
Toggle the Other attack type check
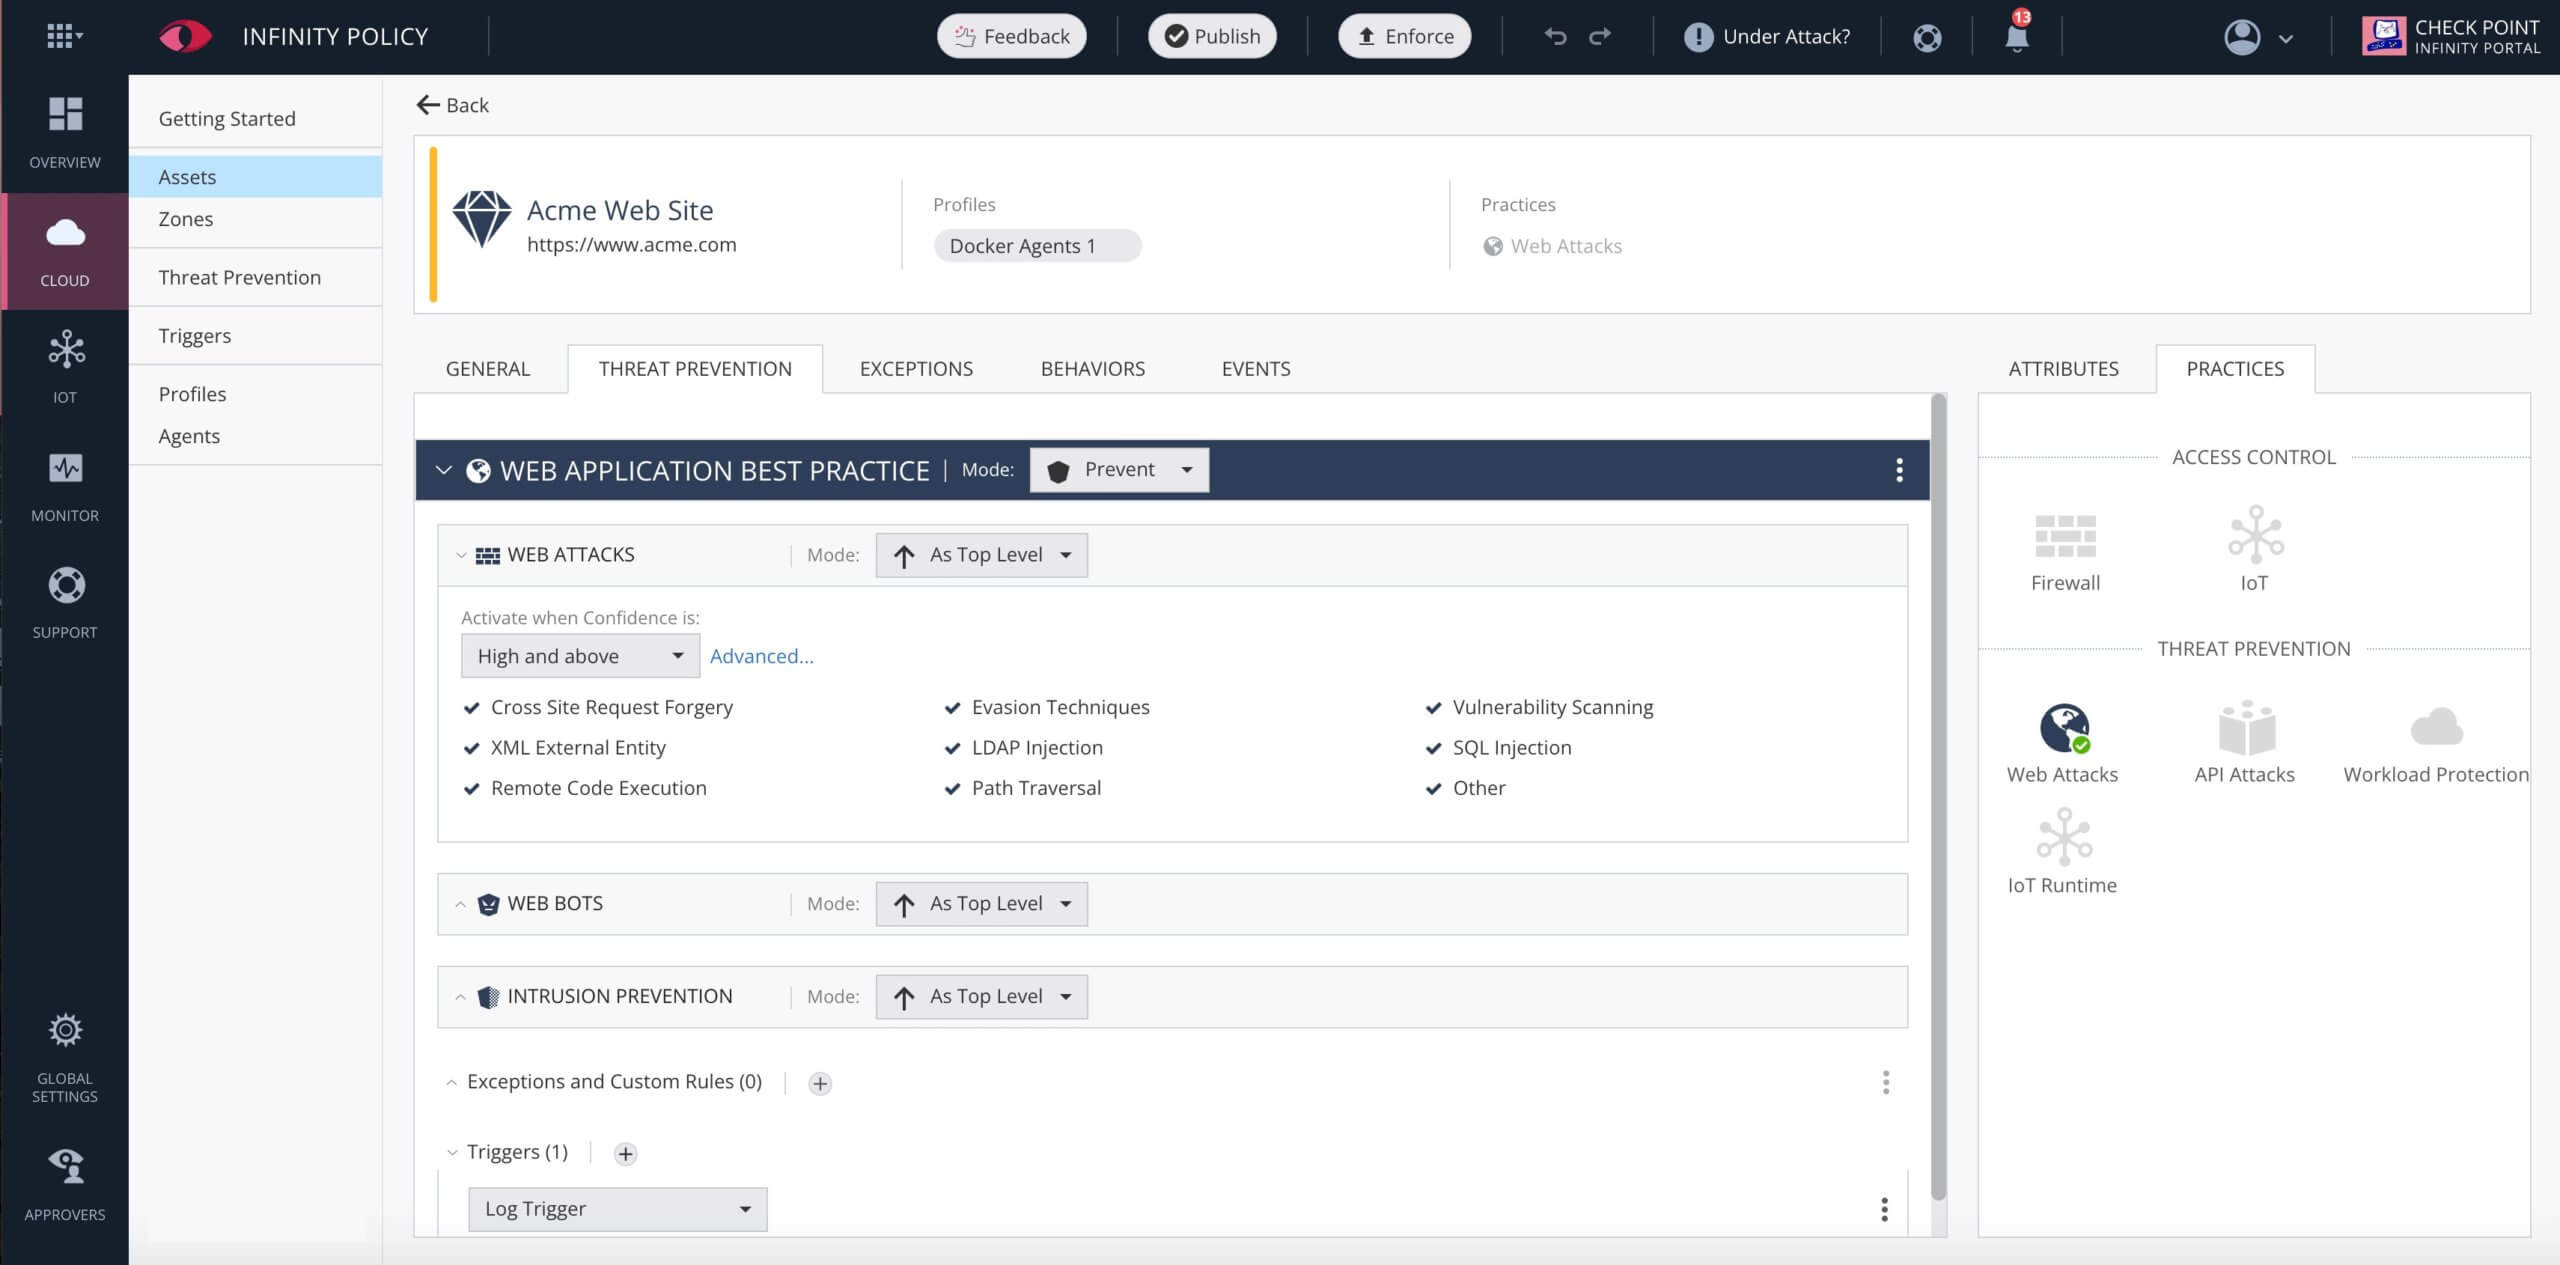point(1434,788)
